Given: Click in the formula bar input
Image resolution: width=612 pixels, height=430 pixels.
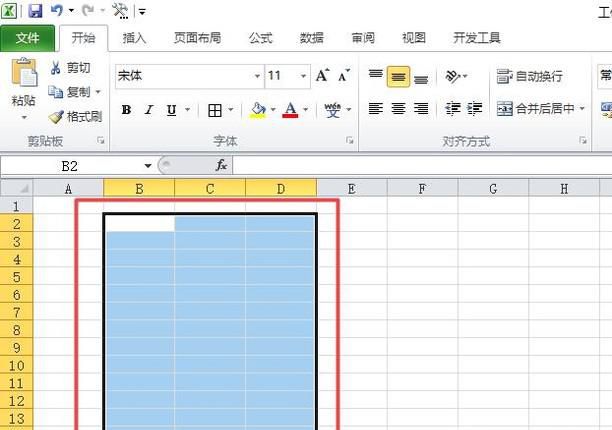Looking at the screenshot, I should 422,165.
